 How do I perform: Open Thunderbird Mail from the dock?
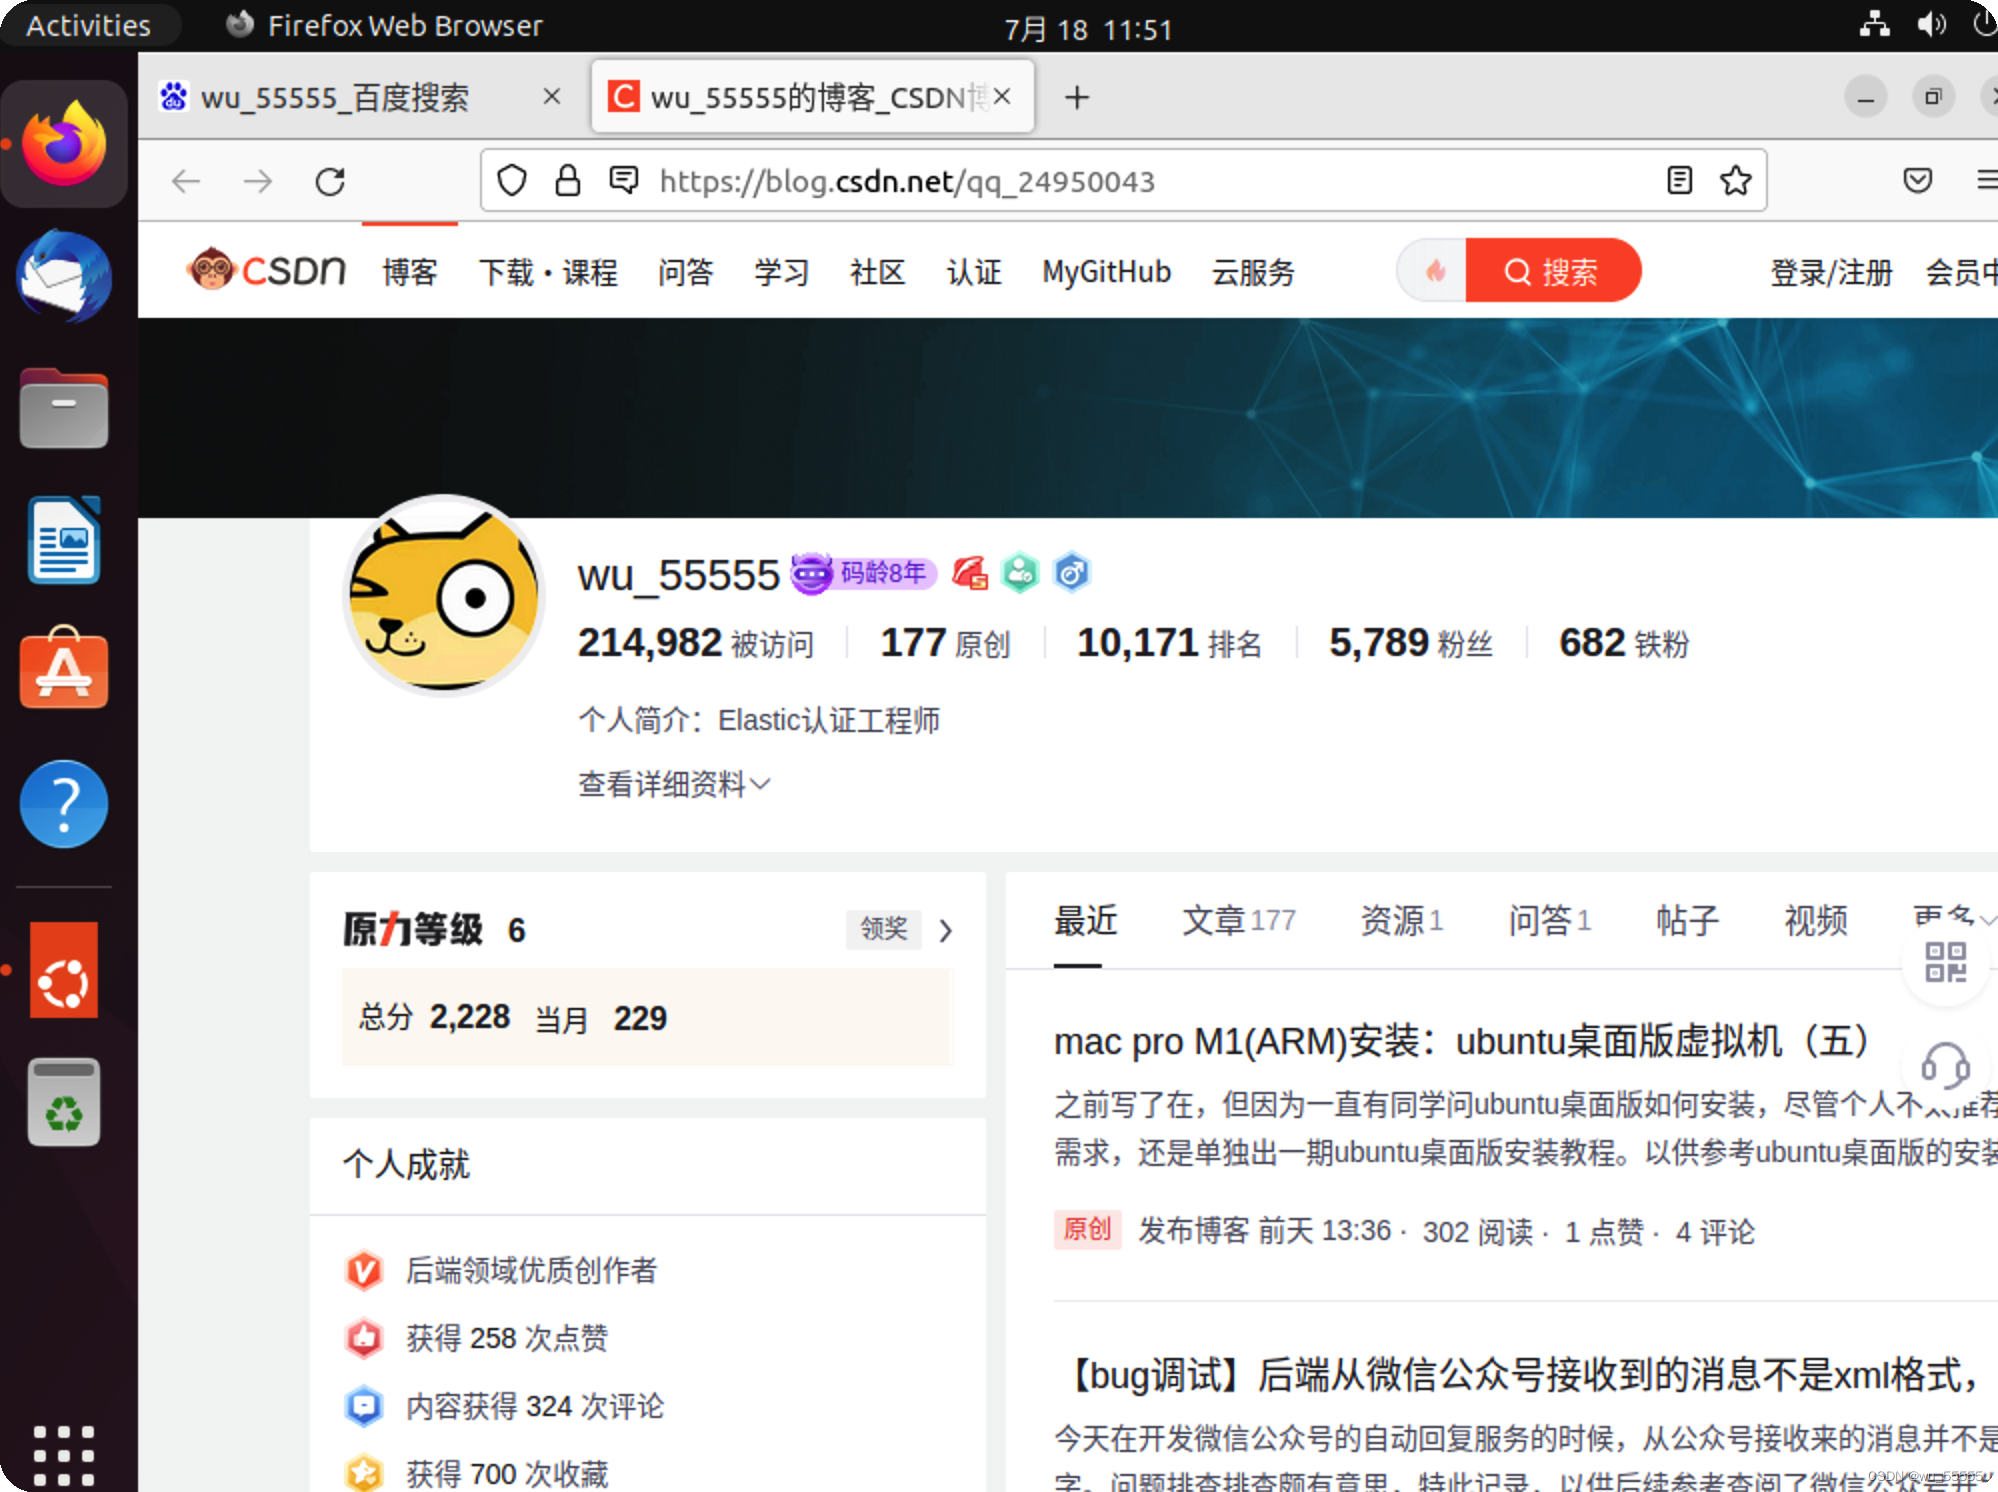(64, 277)
